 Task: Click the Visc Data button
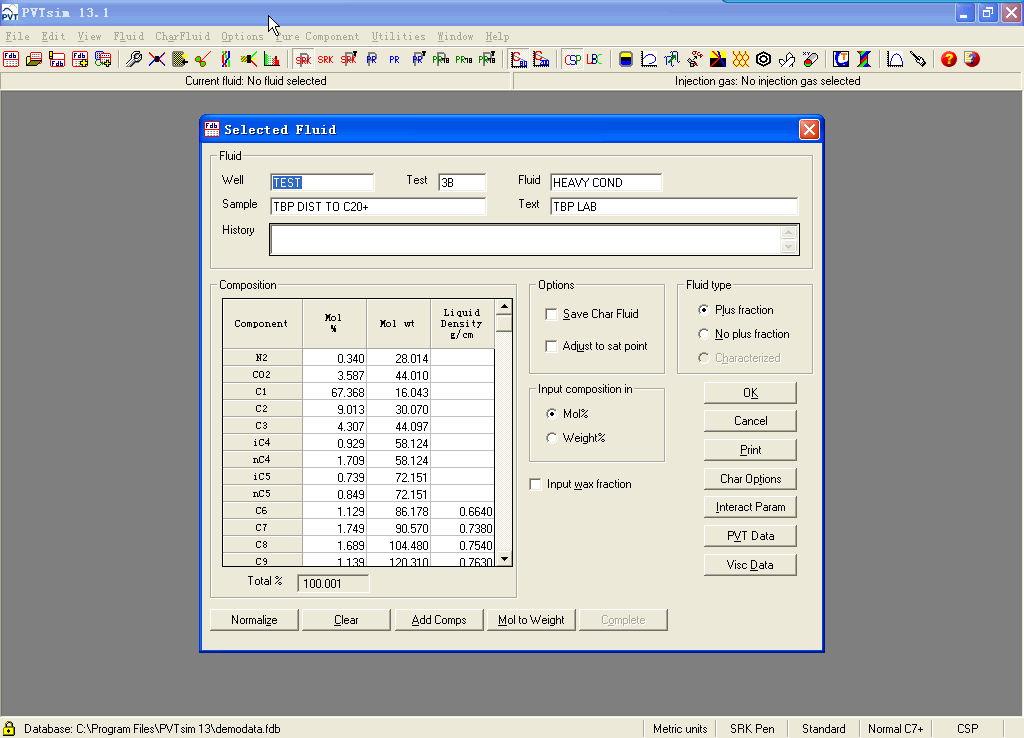point(750,565)
